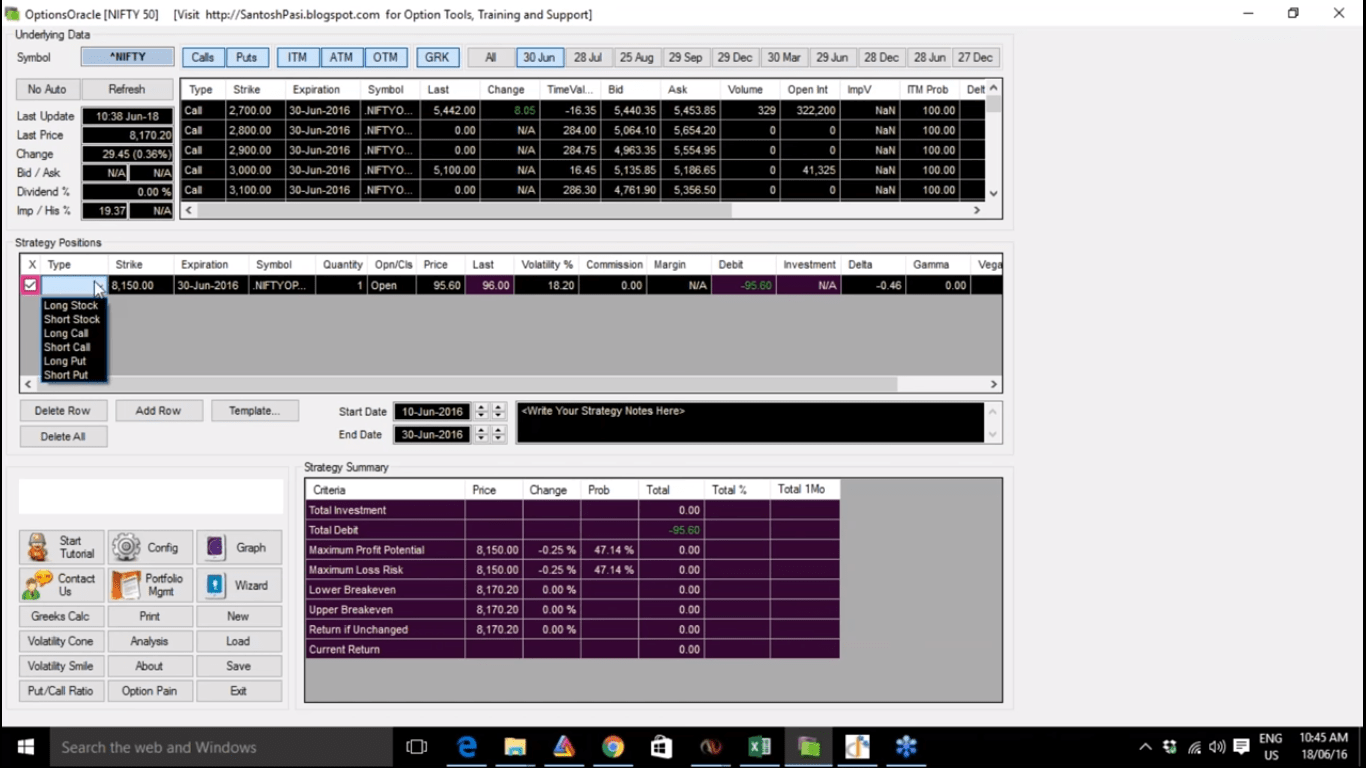Click options table horizontal scrollbar

pos(583,210)
